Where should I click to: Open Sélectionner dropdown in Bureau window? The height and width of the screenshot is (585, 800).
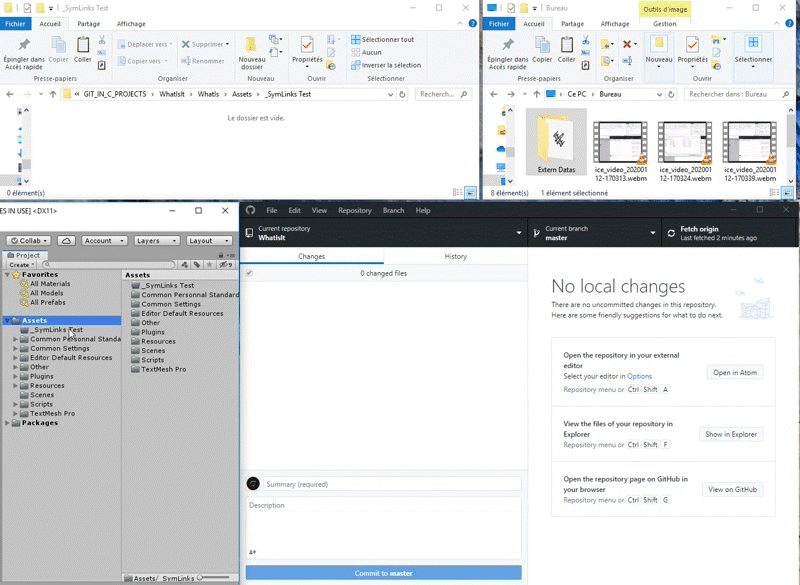(x=753, y=53)
